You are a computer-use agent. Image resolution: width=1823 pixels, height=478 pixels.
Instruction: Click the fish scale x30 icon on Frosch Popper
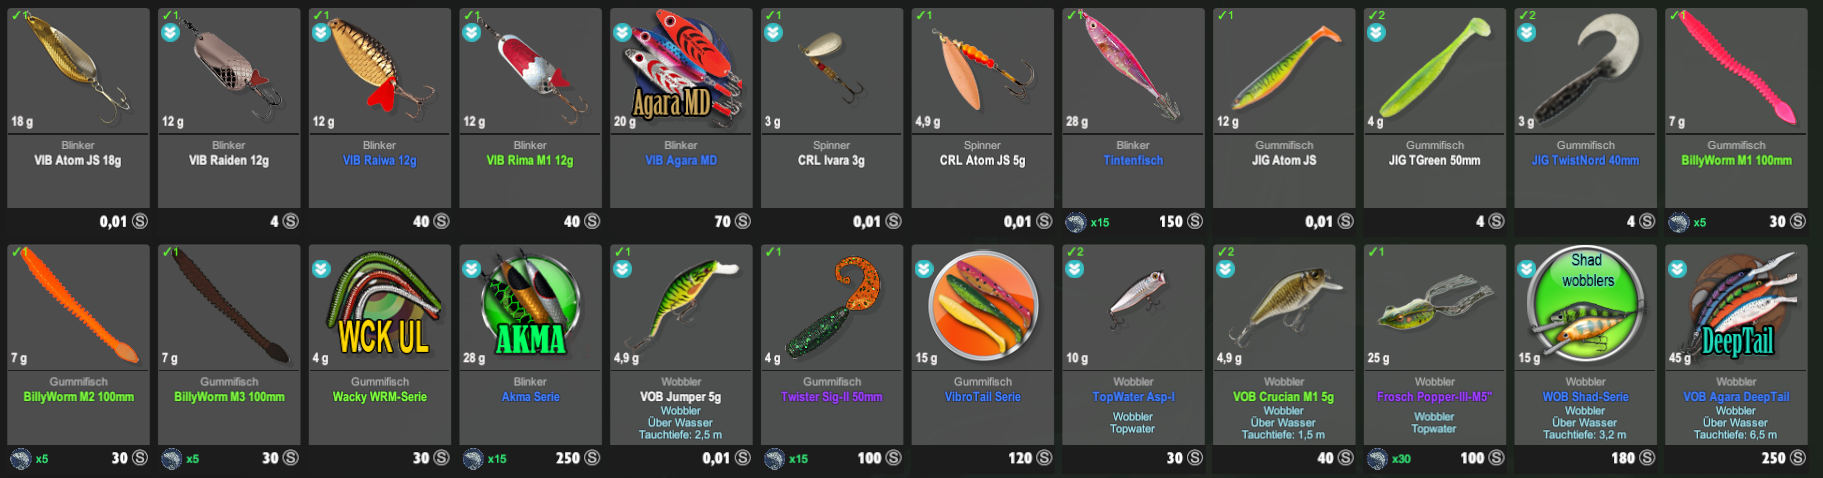click(1377, 459)
